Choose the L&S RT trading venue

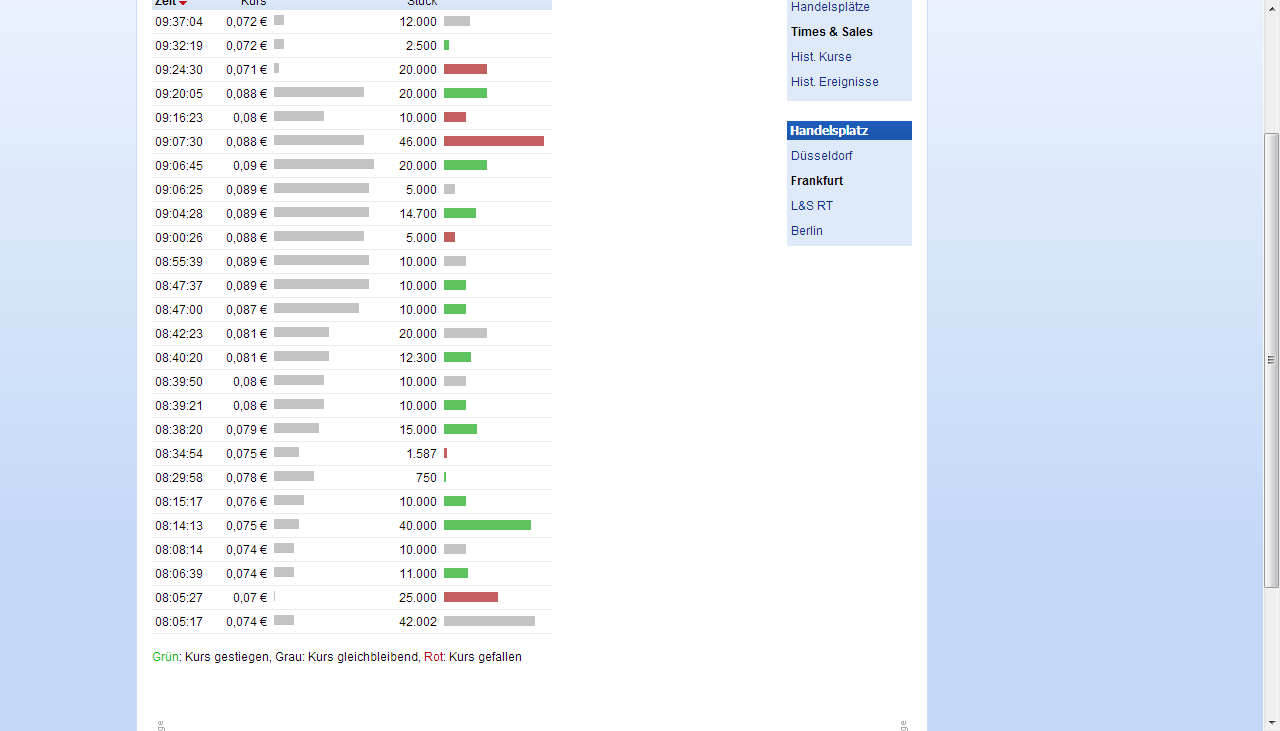812,206
